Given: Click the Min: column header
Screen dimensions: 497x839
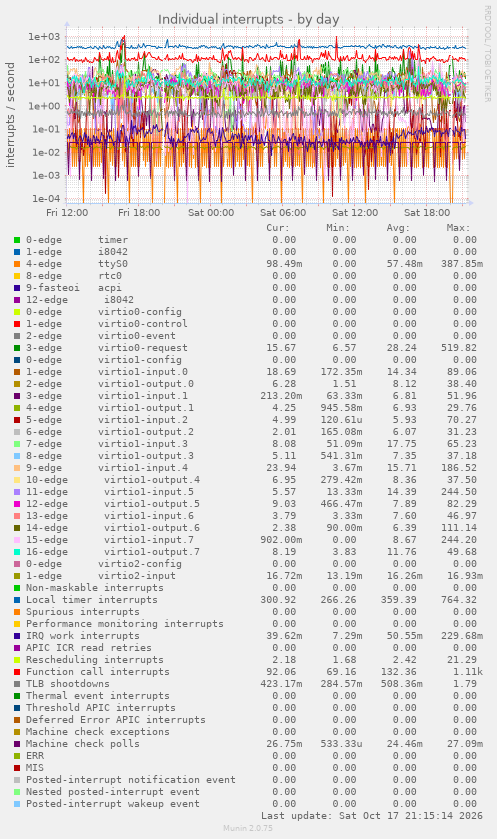Looking at the screenshot, I should coord(338,227).
